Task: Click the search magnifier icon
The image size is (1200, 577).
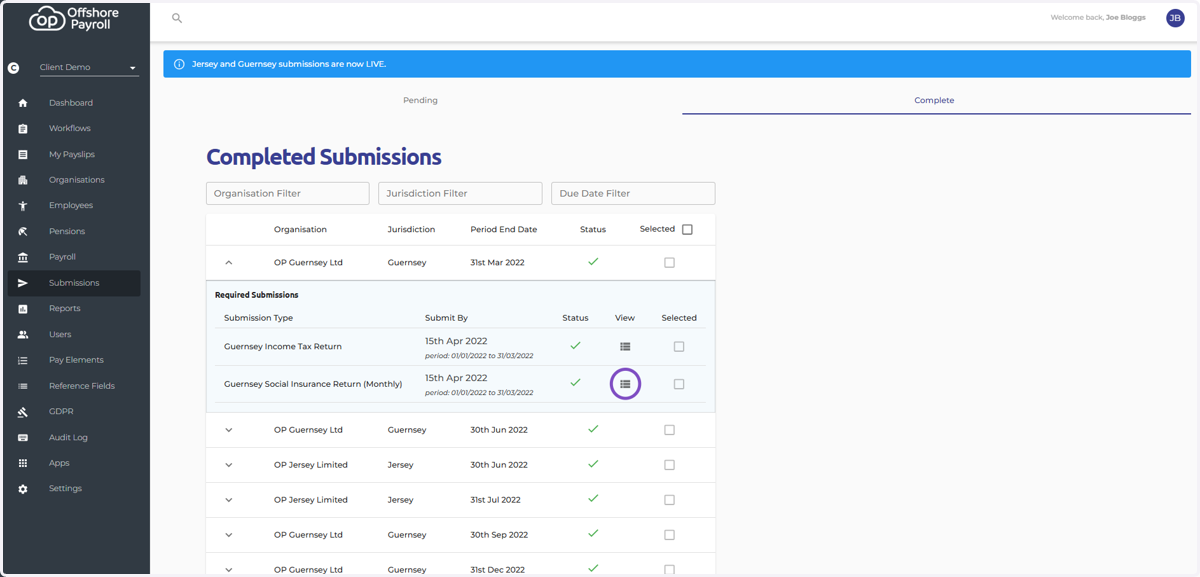Action: point(177,18)
